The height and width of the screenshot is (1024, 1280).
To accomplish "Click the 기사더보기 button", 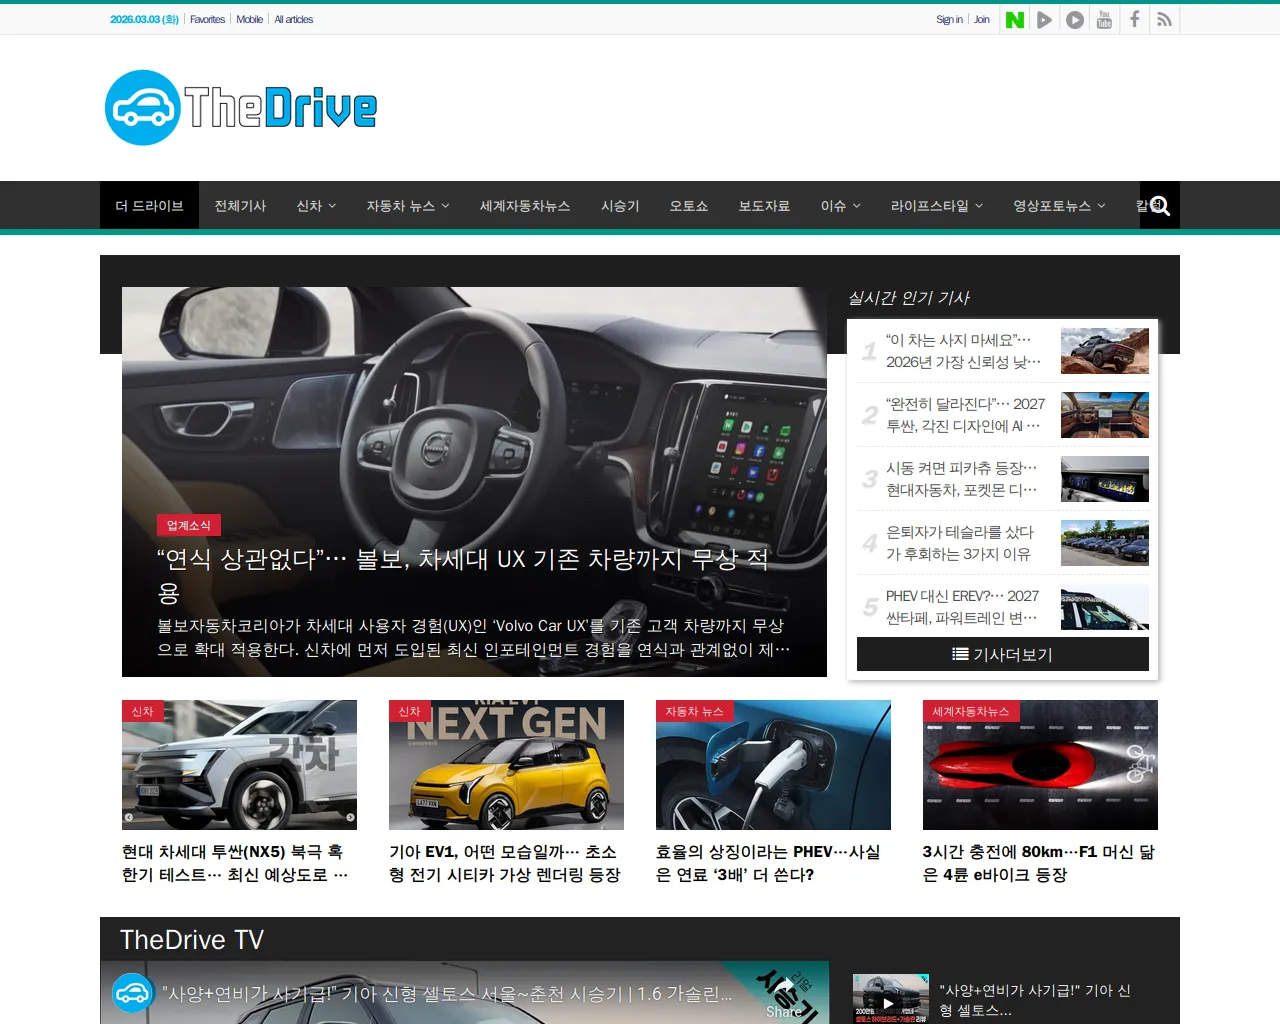I will 1002,654.
